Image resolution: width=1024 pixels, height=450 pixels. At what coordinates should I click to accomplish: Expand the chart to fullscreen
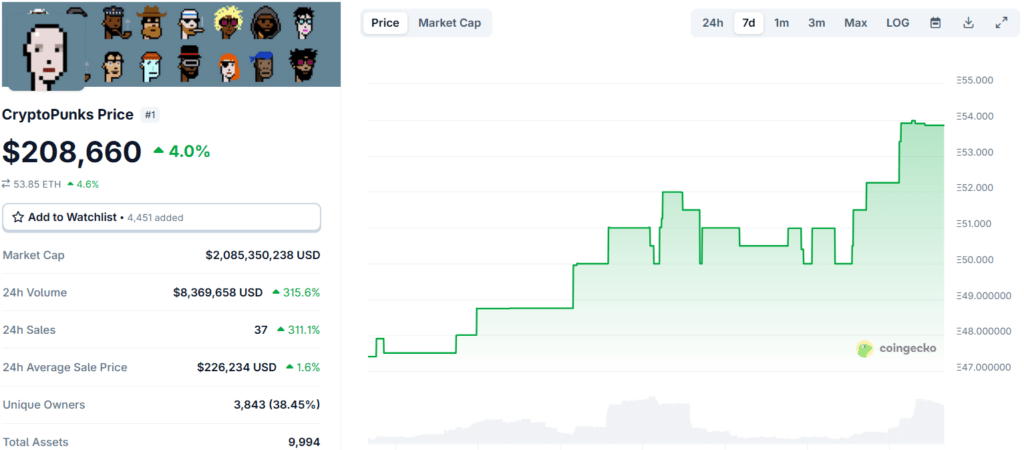(1001, 23)
